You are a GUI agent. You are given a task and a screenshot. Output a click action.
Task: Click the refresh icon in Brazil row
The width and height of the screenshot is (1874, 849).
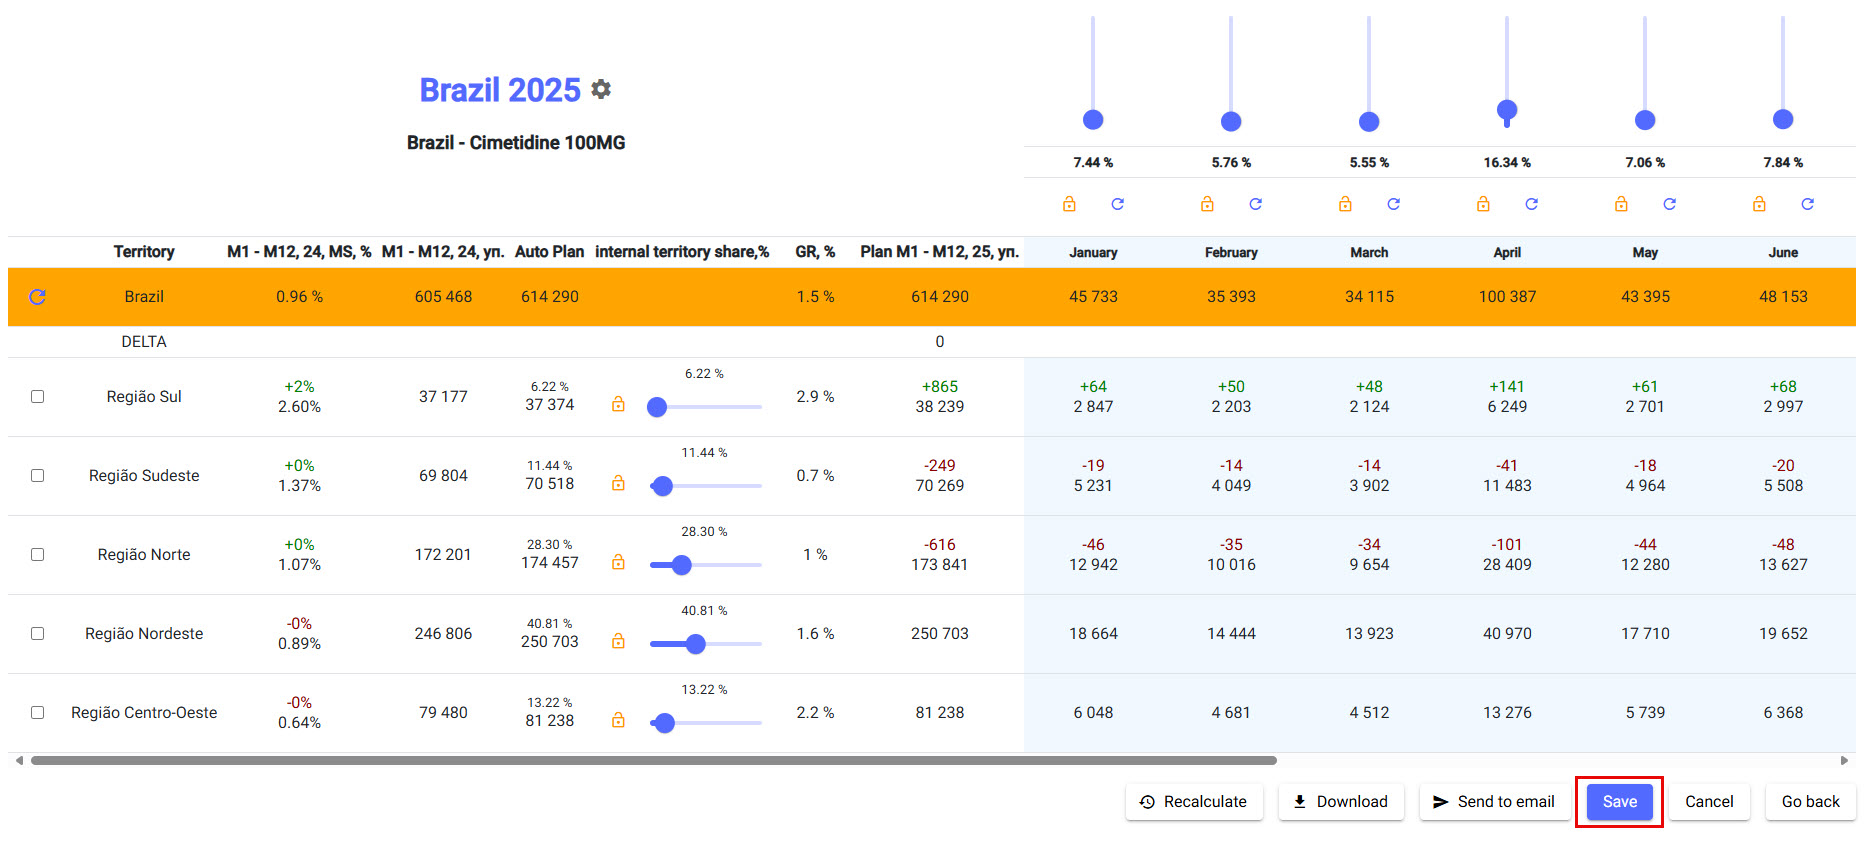click(37, 297)
